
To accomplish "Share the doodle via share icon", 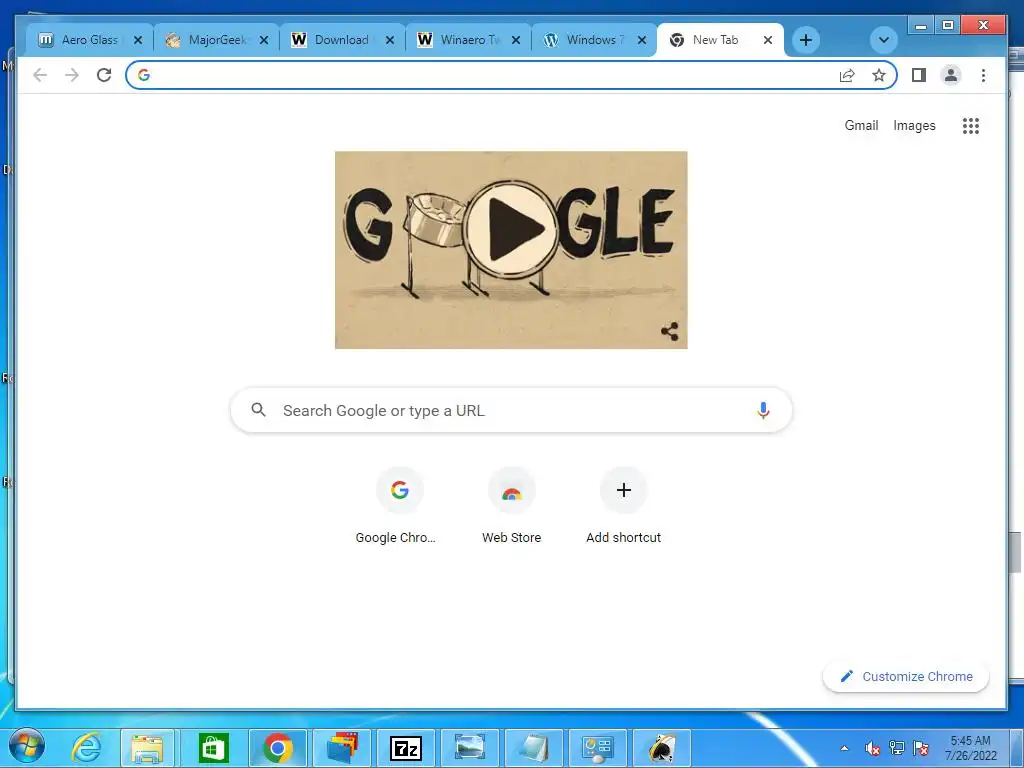I will click(x=669, y=331).
